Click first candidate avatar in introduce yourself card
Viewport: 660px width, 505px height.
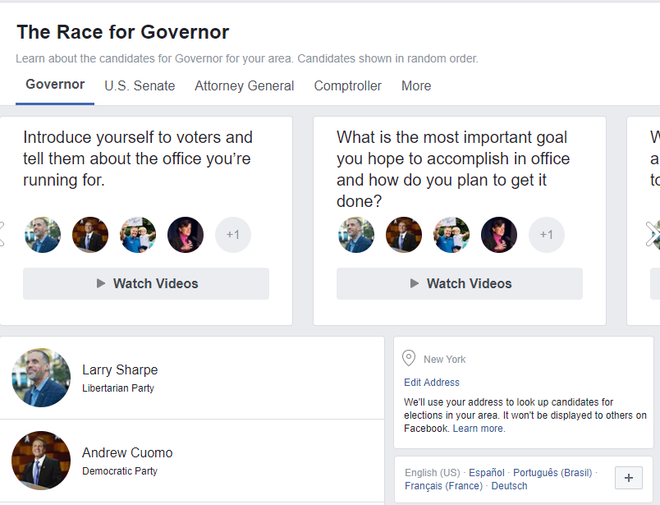point(43,235)
